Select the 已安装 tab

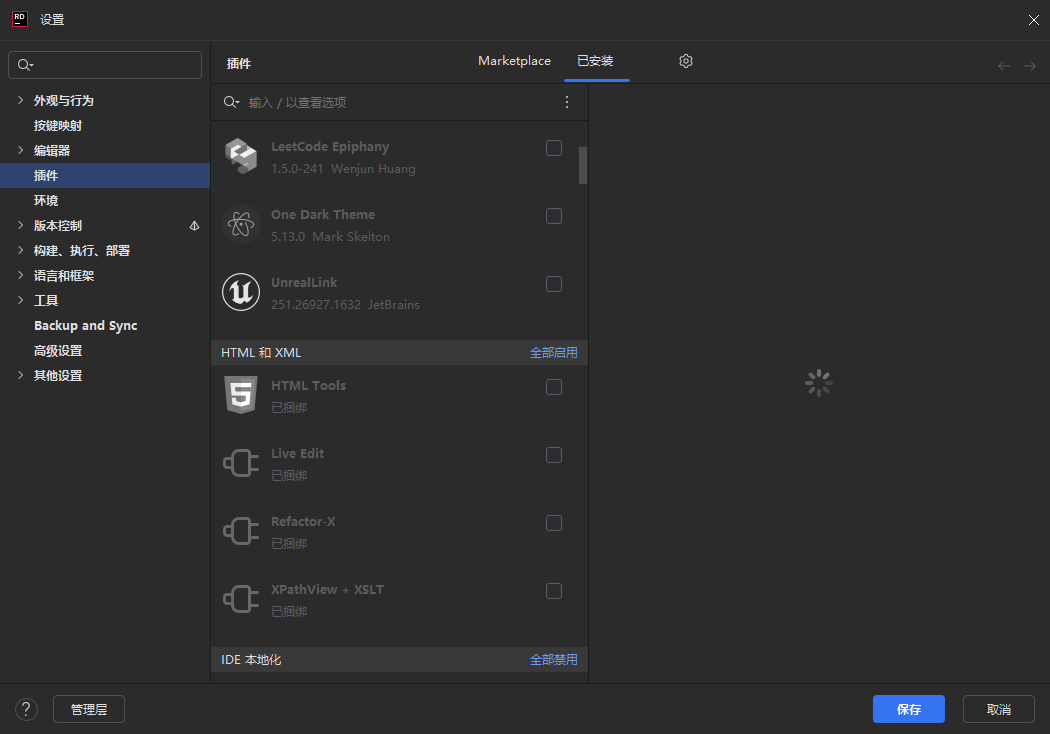(x=596, y=61)
